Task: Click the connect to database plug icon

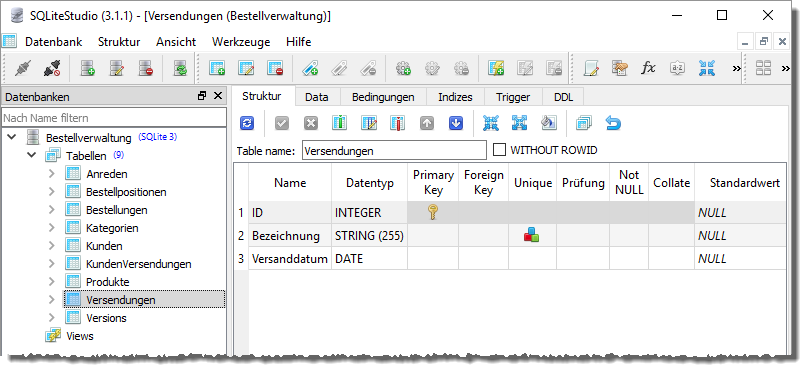Action: point(23,68)
